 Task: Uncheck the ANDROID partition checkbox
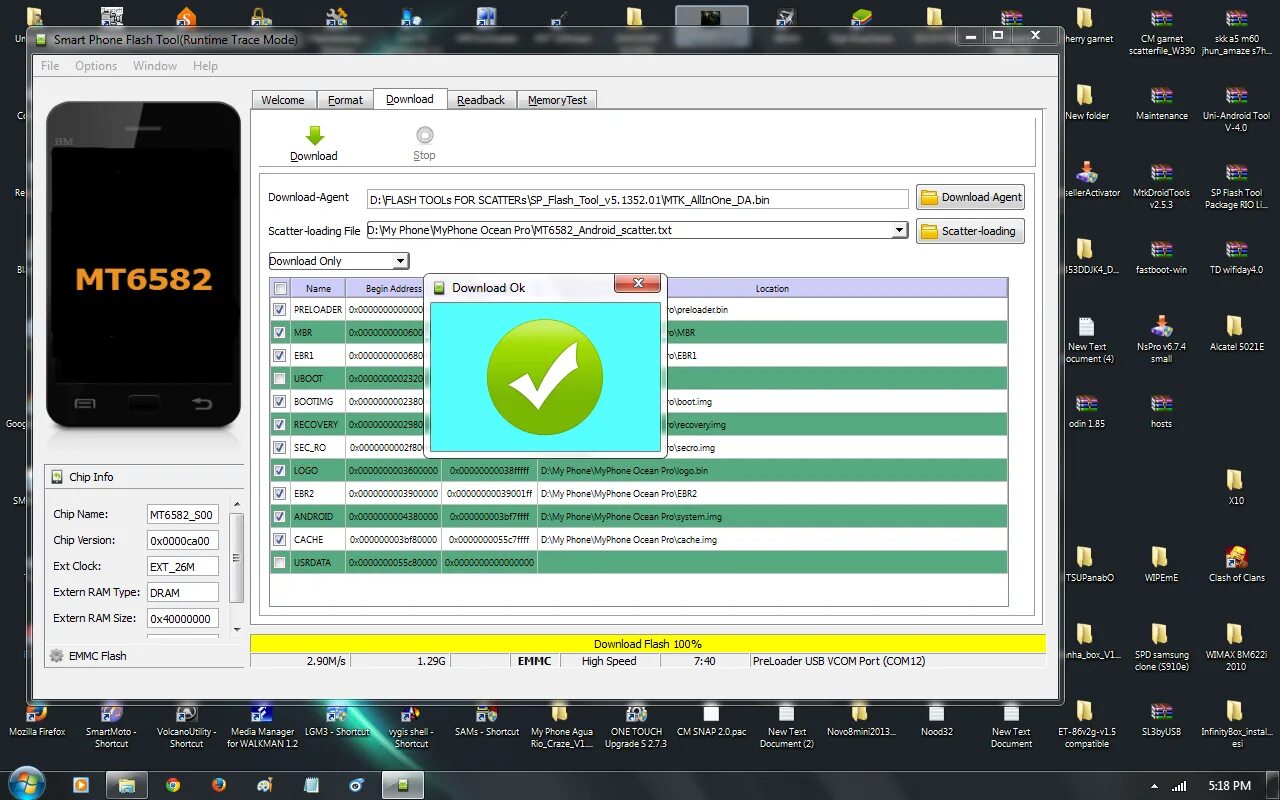(x=280, y=517)
